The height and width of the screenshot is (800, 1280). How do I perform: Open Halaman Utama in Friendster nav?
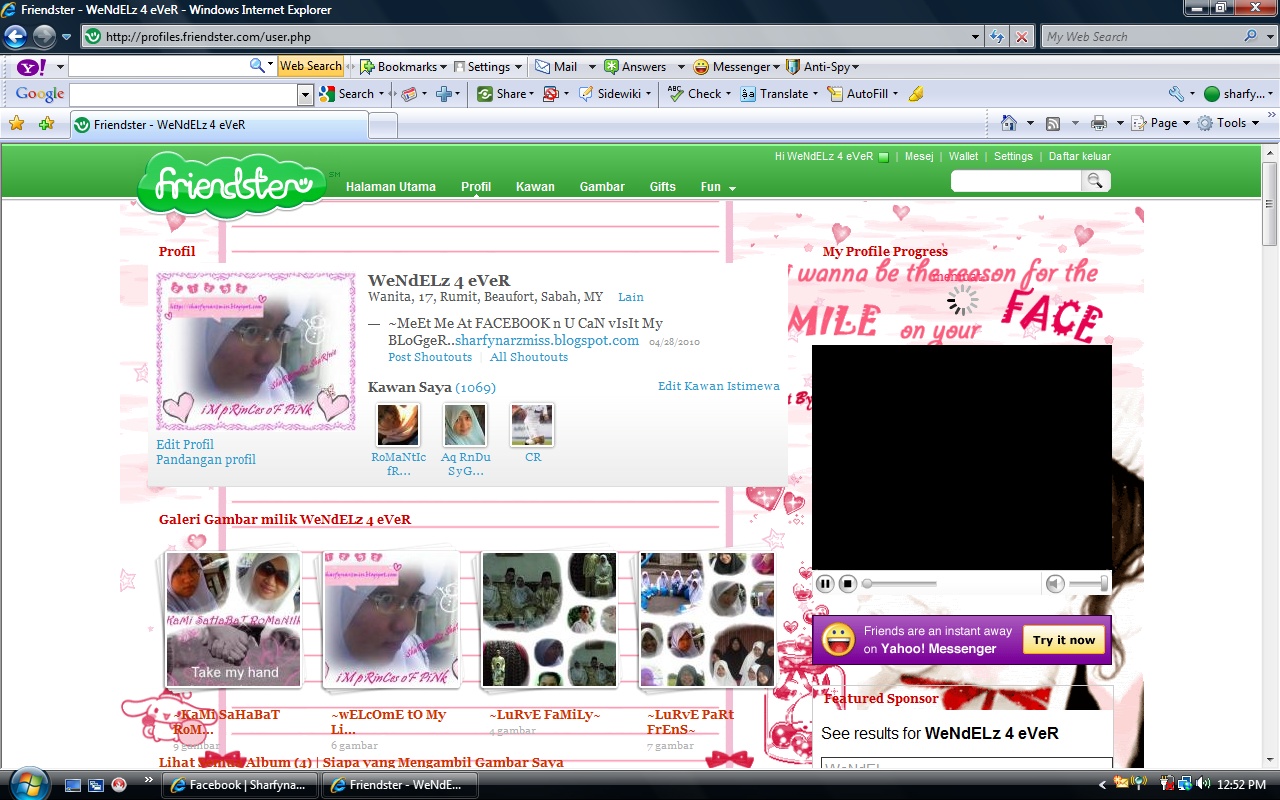(391, 187)
